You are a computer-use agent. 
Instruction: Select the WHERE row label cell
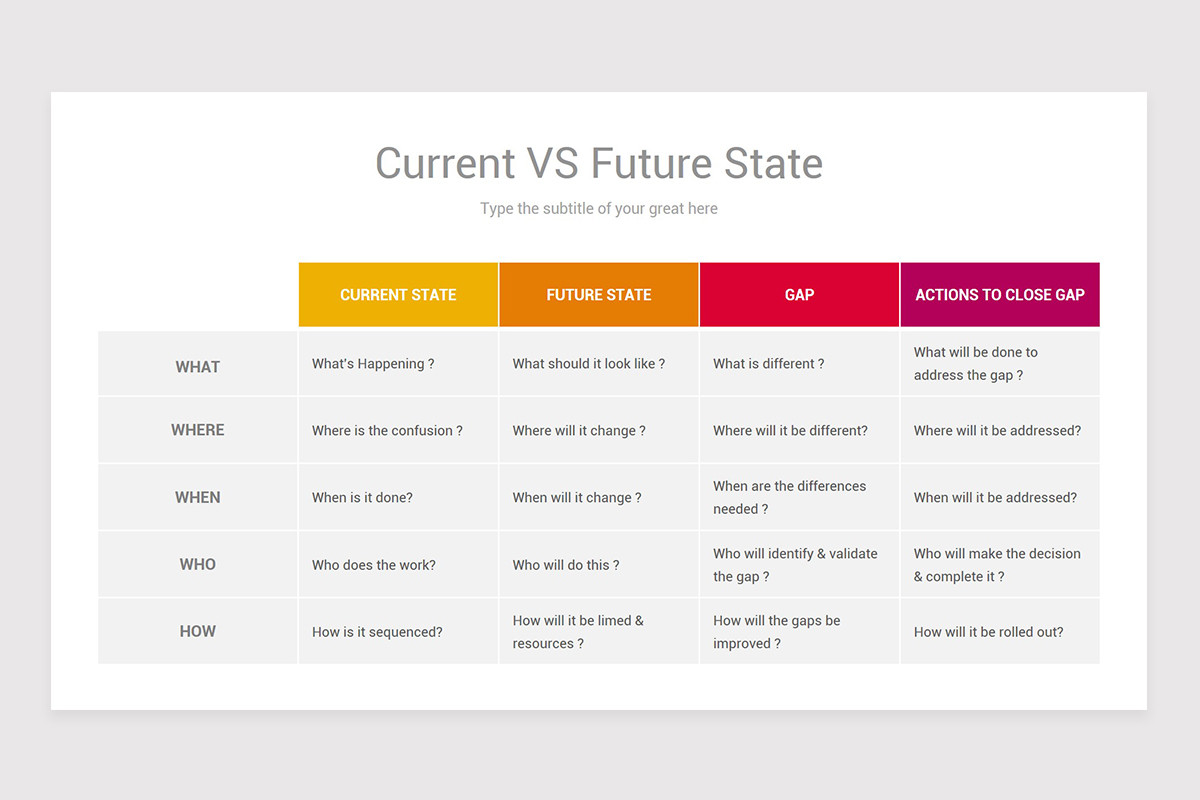pos(198,430)
